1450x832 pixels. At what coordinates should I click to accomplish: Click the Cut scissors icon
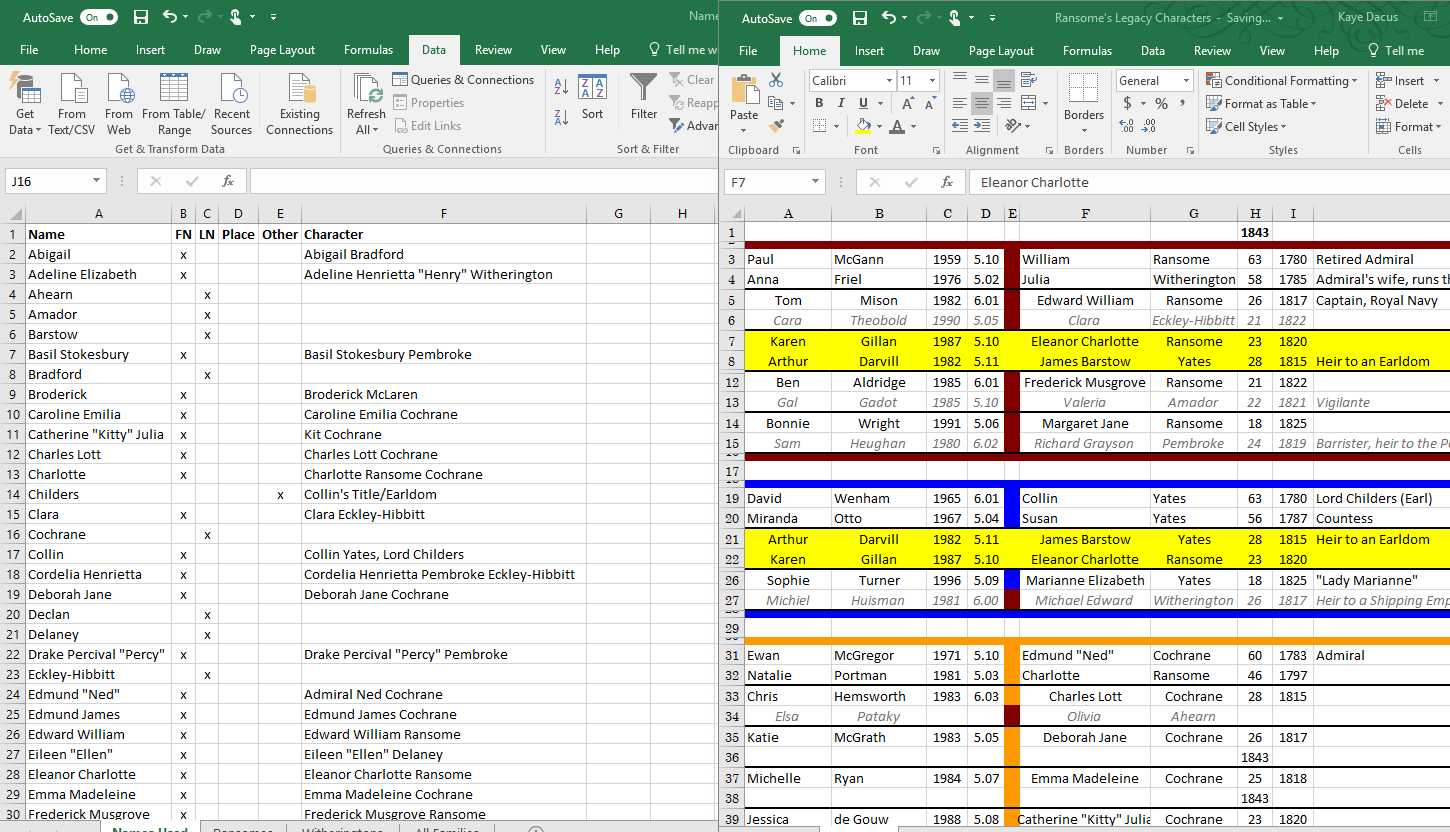(776, 80)
